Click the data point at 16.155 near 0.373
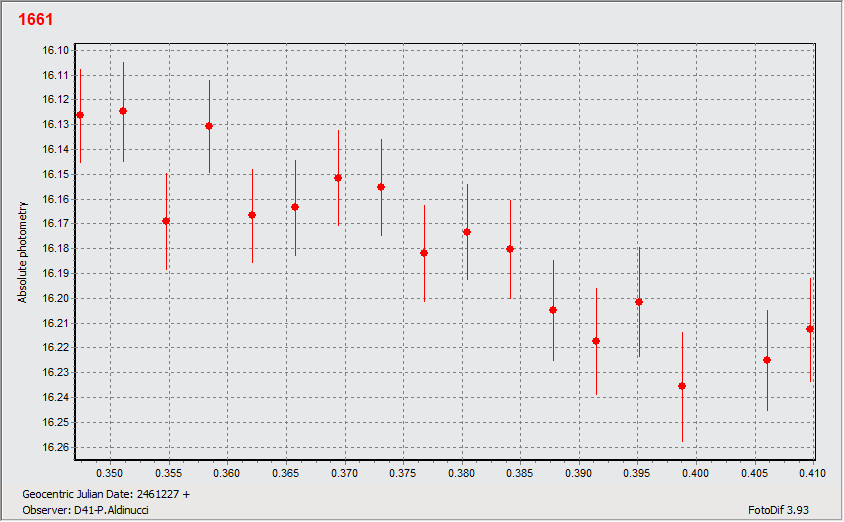The width and height of the screenshot is (844, 522). [381, 187]
